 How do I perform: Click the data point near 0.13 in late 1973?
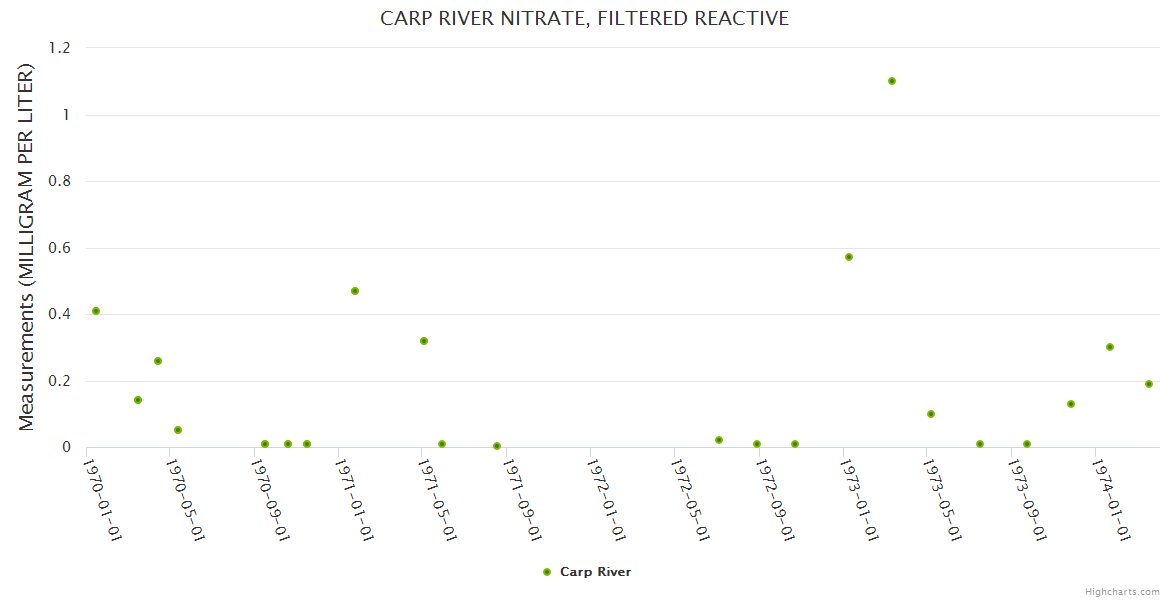point(1071,404)
